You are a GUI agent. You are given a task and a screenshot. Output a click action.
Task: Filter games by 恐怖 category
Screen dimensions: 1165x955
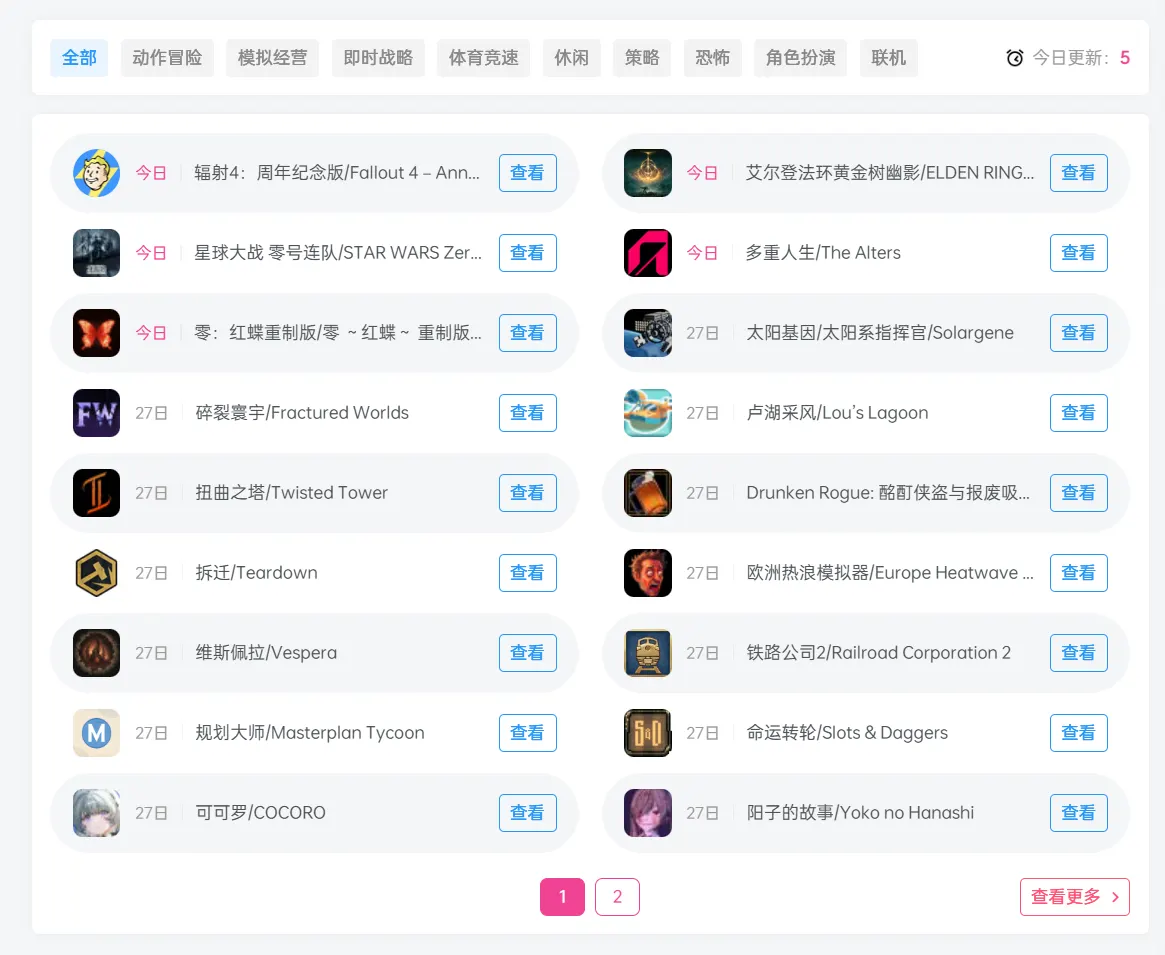point(713,58)
